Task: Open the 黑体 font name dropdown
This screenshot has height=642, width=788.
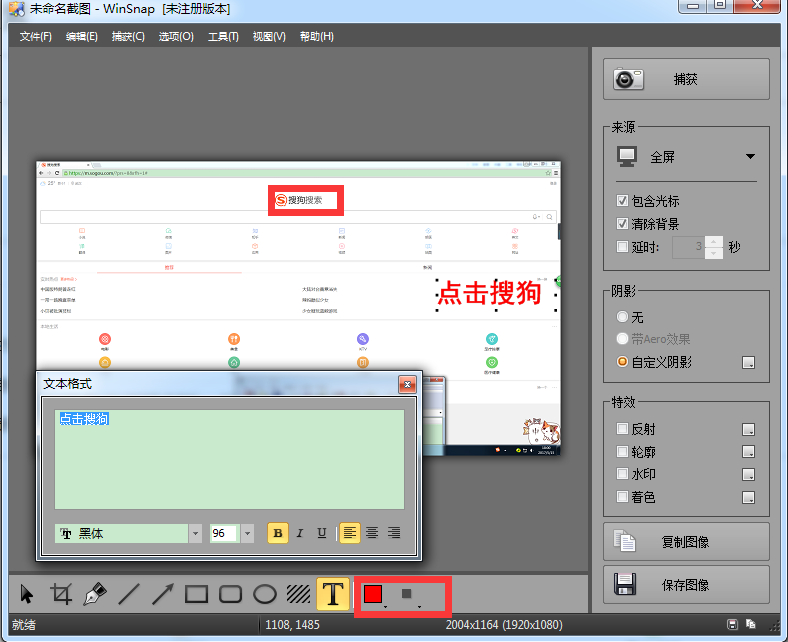Action: [196, 533]
